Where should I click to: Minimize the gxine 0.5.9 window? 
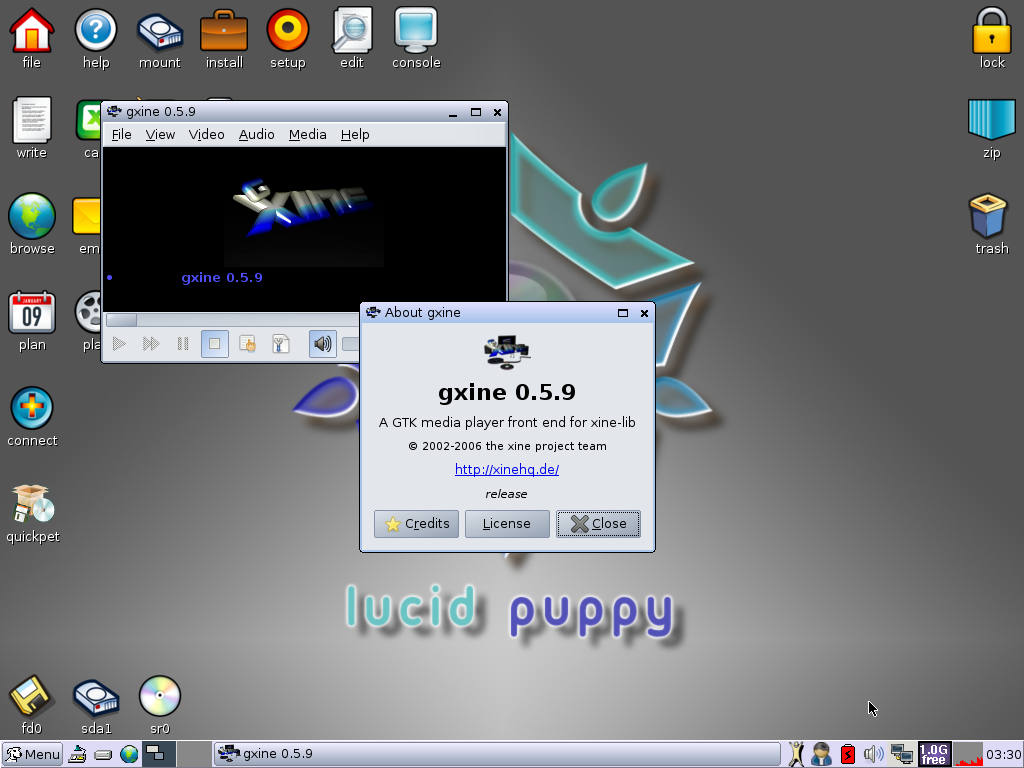pos(453,112)
